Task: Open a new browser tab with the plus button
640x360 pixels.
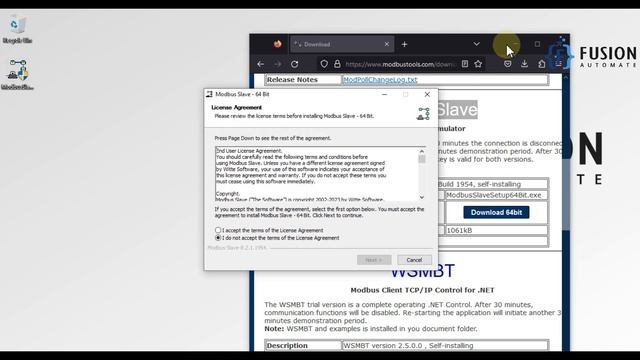Action: point(404,44)
